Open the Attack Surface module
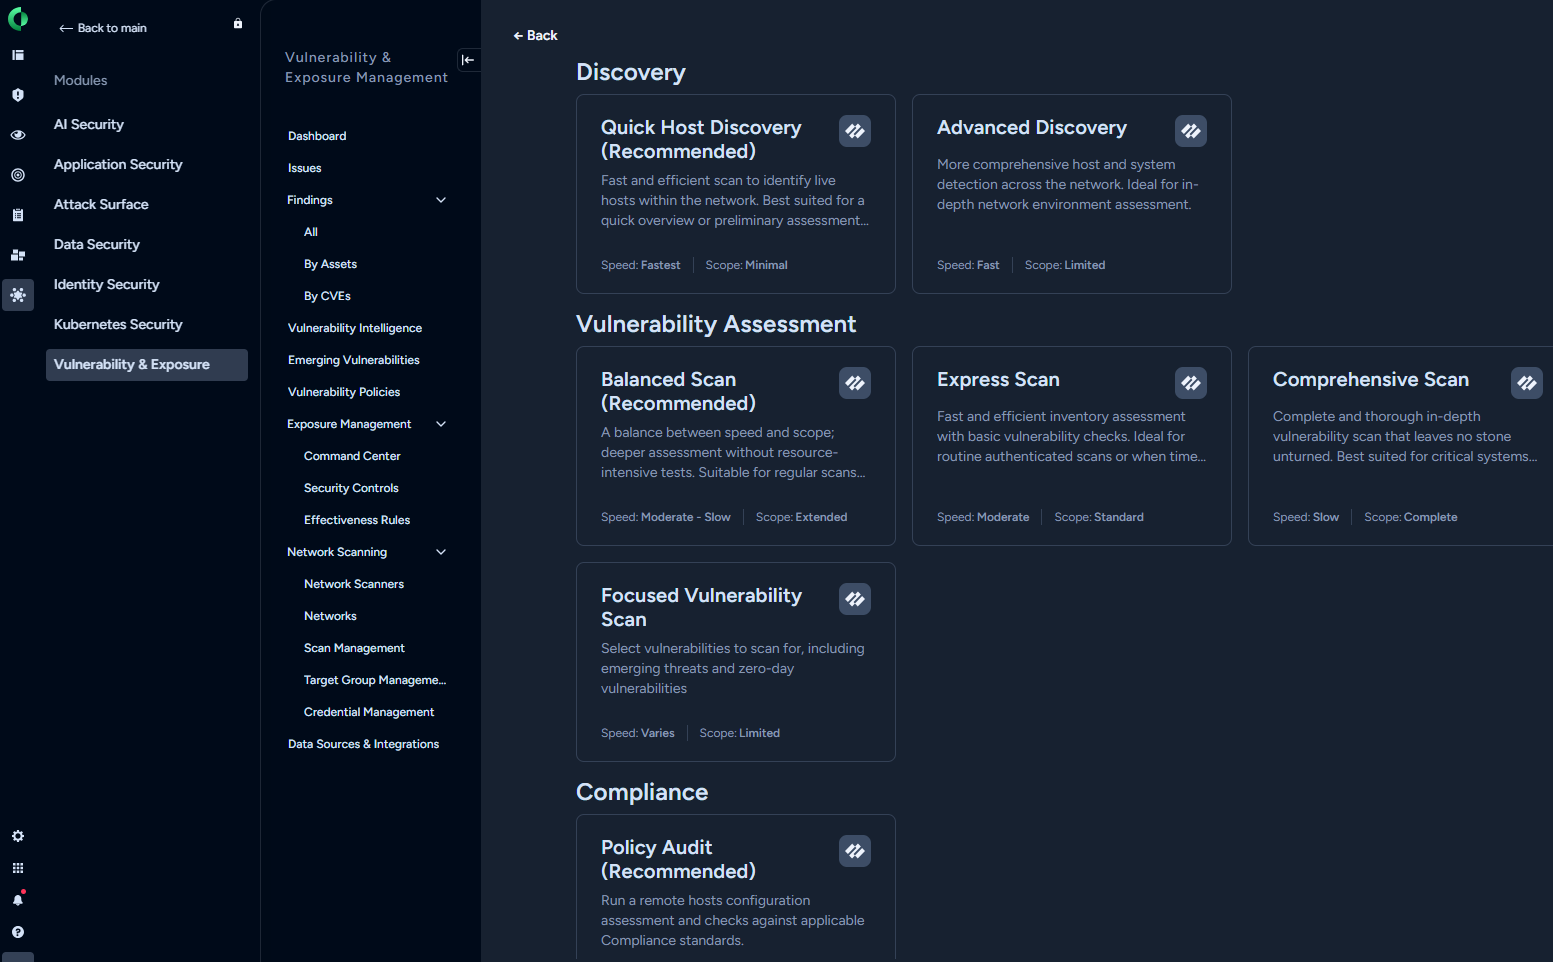The width and height of the screenshot is (1553, 962). [x=101, y=205]
